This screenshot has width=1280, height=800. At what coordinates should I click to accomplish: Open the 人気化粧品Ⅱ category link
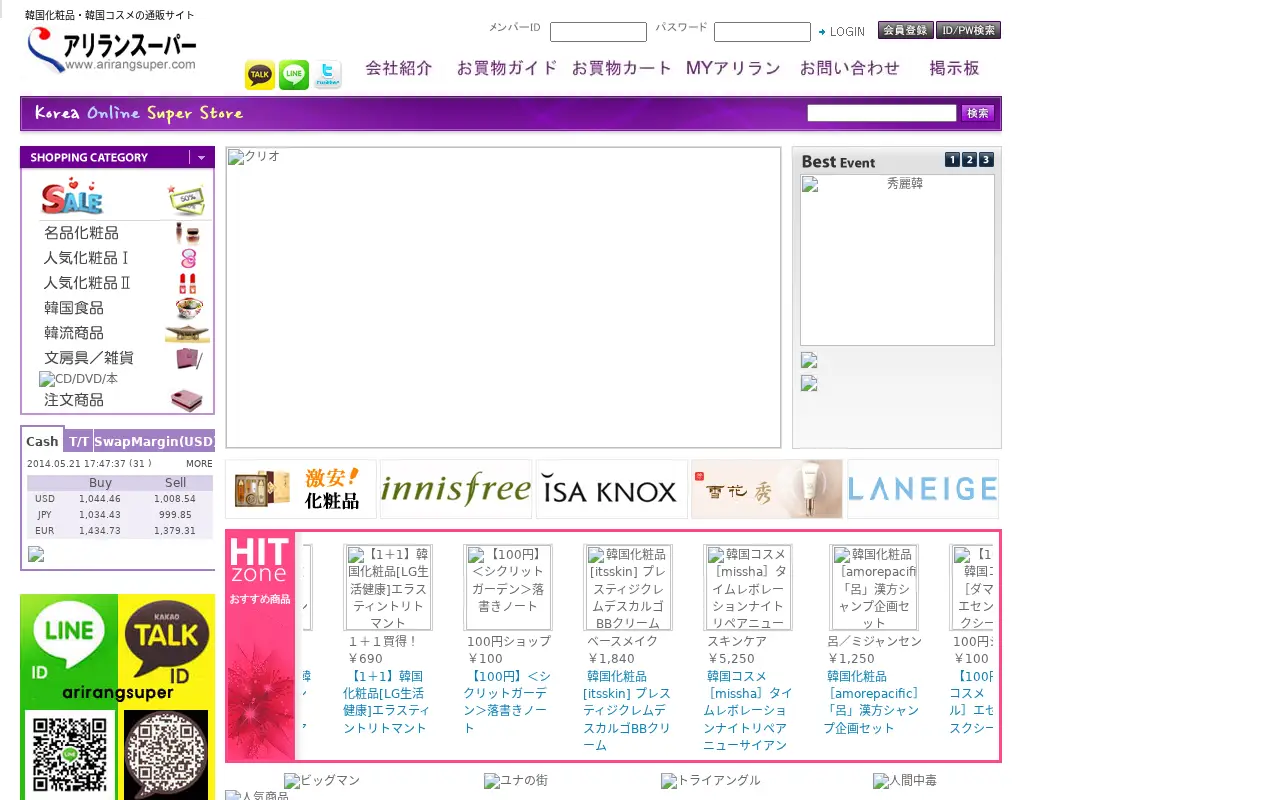(x=87, y=283)
